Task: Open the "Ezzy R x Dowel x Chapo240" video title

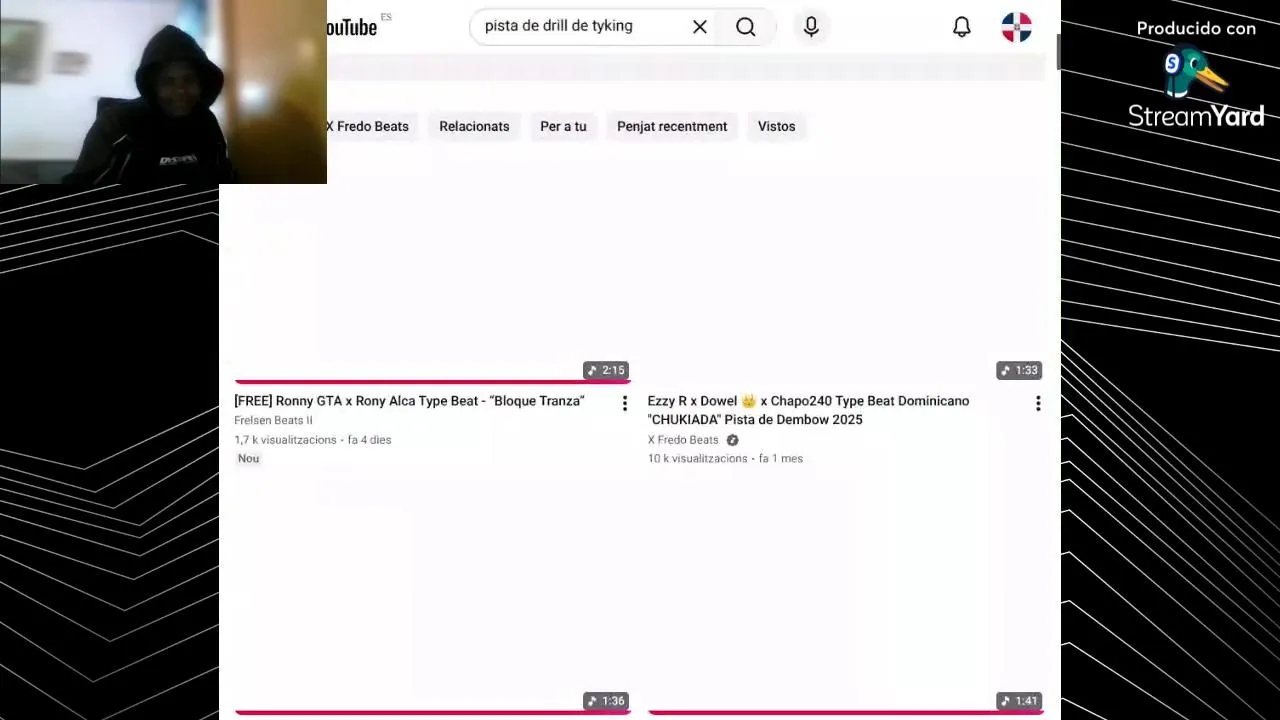Action: (x=808, y=410)
